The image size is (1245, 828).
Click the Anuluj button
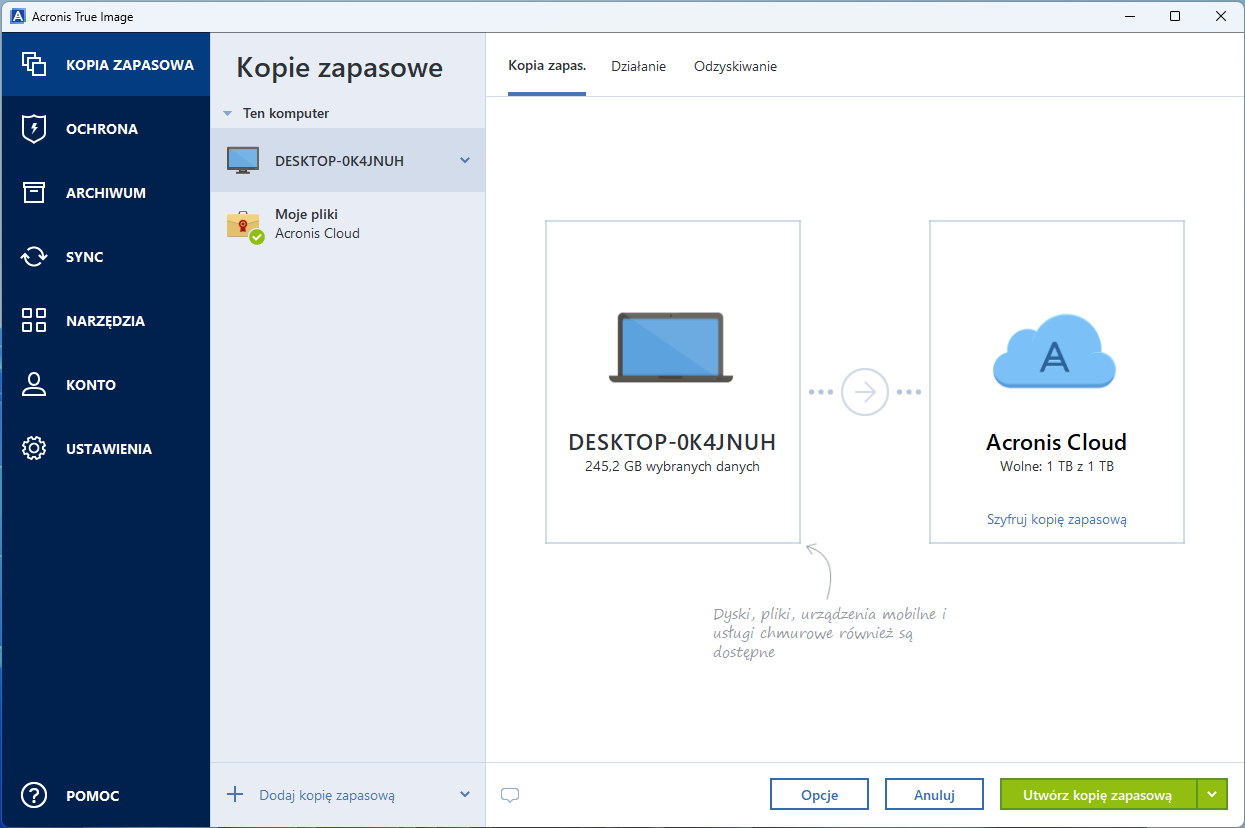935,795
